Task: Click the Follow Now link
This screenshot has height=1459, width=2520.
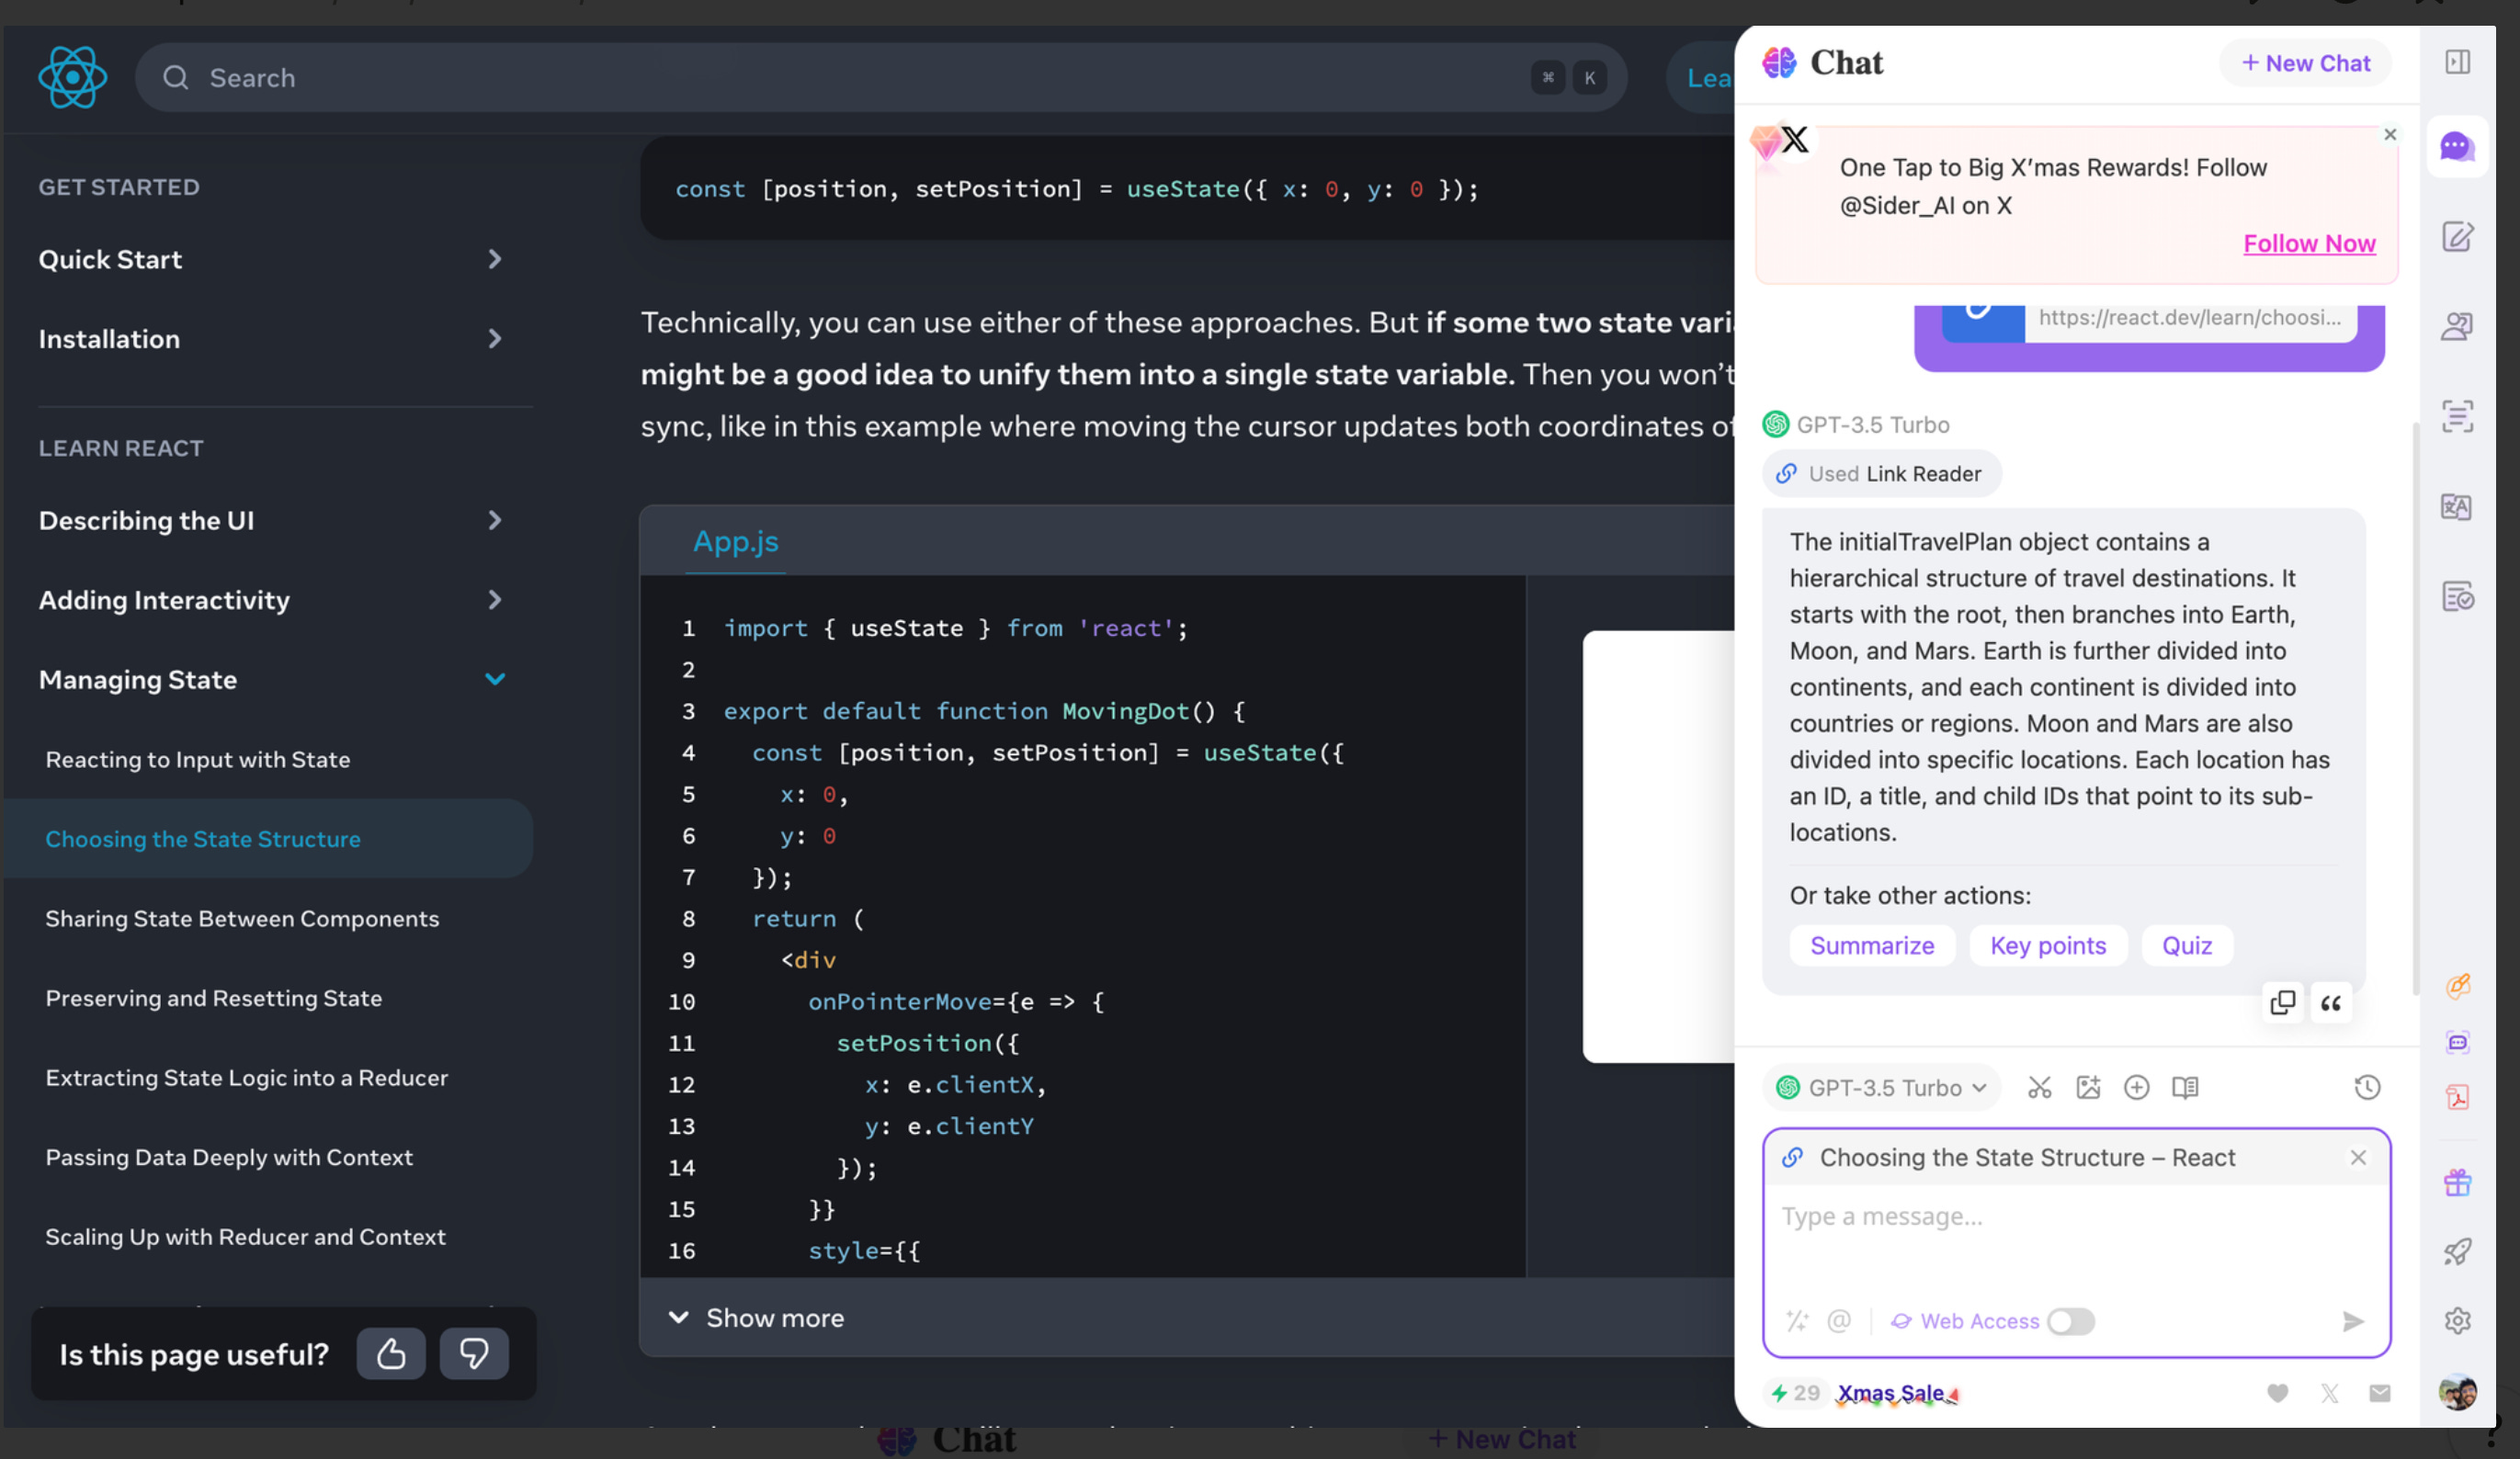Action: [2308, 243]
